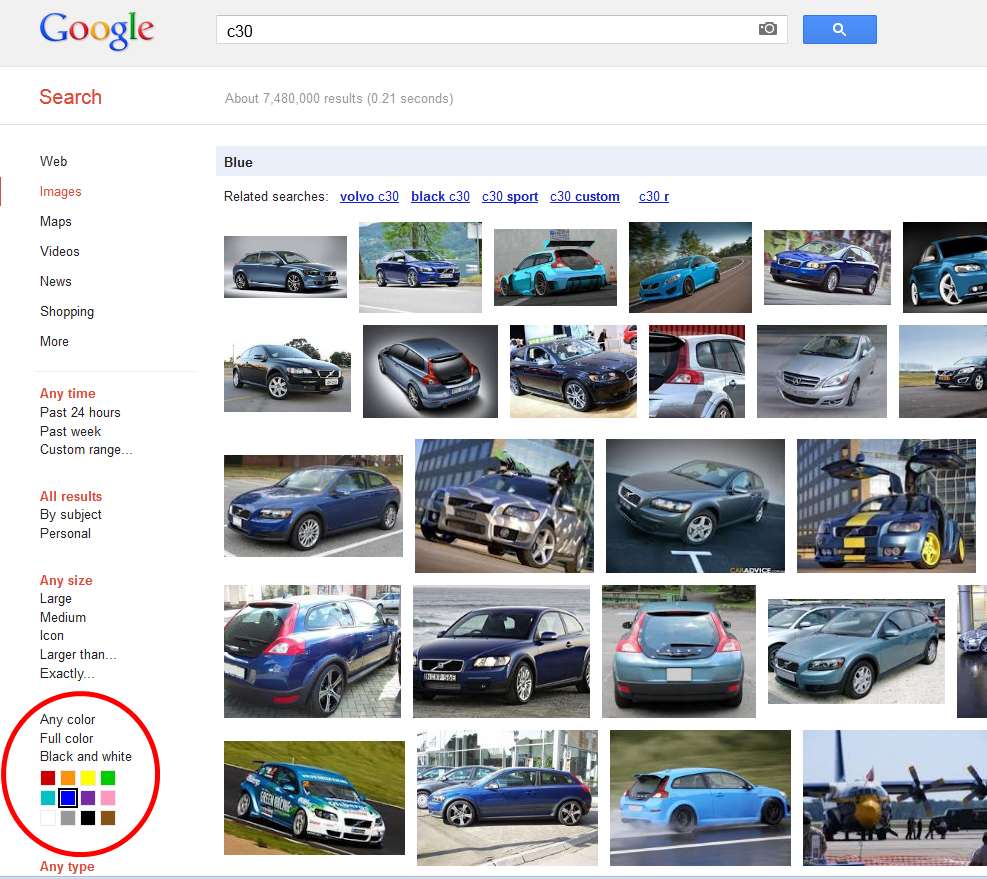Select the white color swatch
The image size is (987, 879).
(x=48, y=818)
